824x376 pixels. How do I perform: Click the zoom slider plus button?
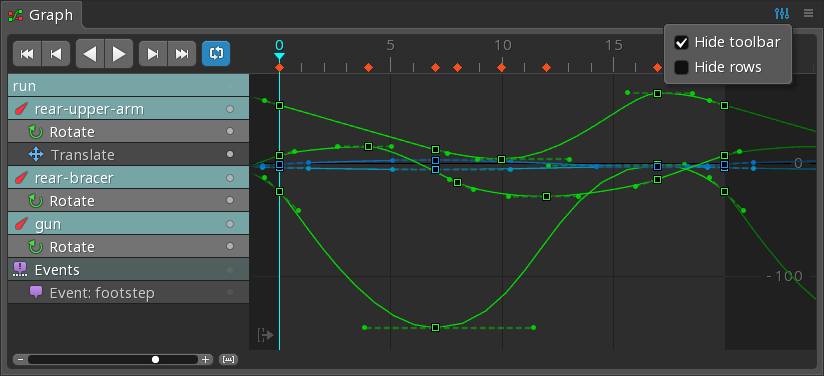click(205, 360)
